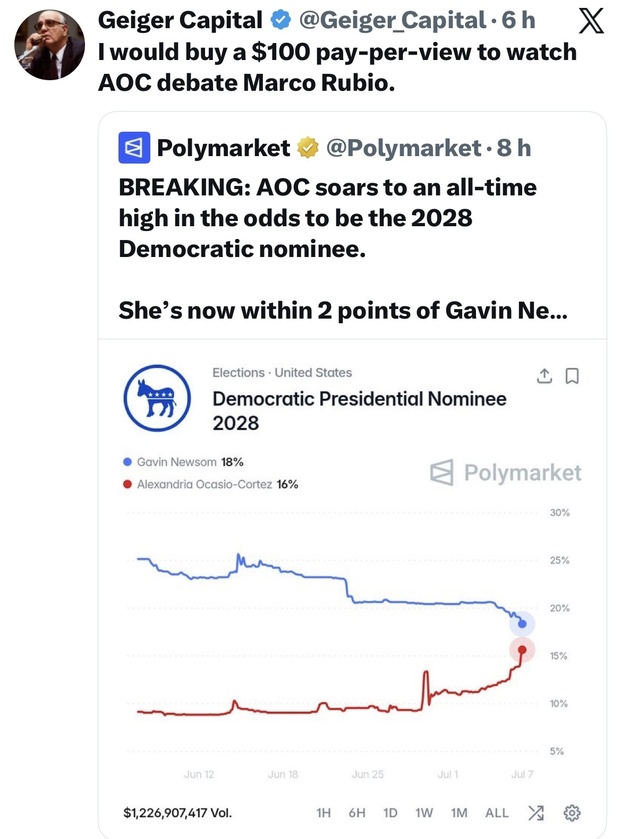Open Geiger Capital's profile avatar
This screenshot has height=839, width=621.
point(49,44)
